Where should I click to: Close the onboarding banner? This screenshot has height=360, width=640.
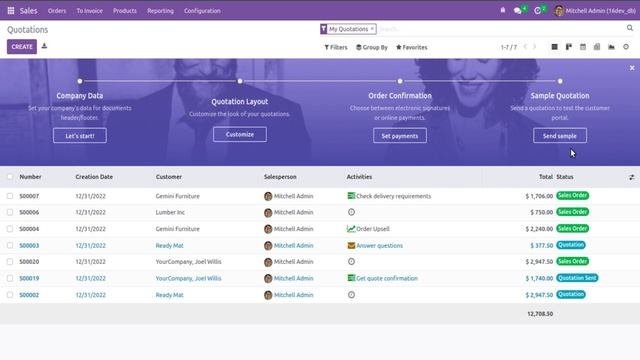coord(632,68)
